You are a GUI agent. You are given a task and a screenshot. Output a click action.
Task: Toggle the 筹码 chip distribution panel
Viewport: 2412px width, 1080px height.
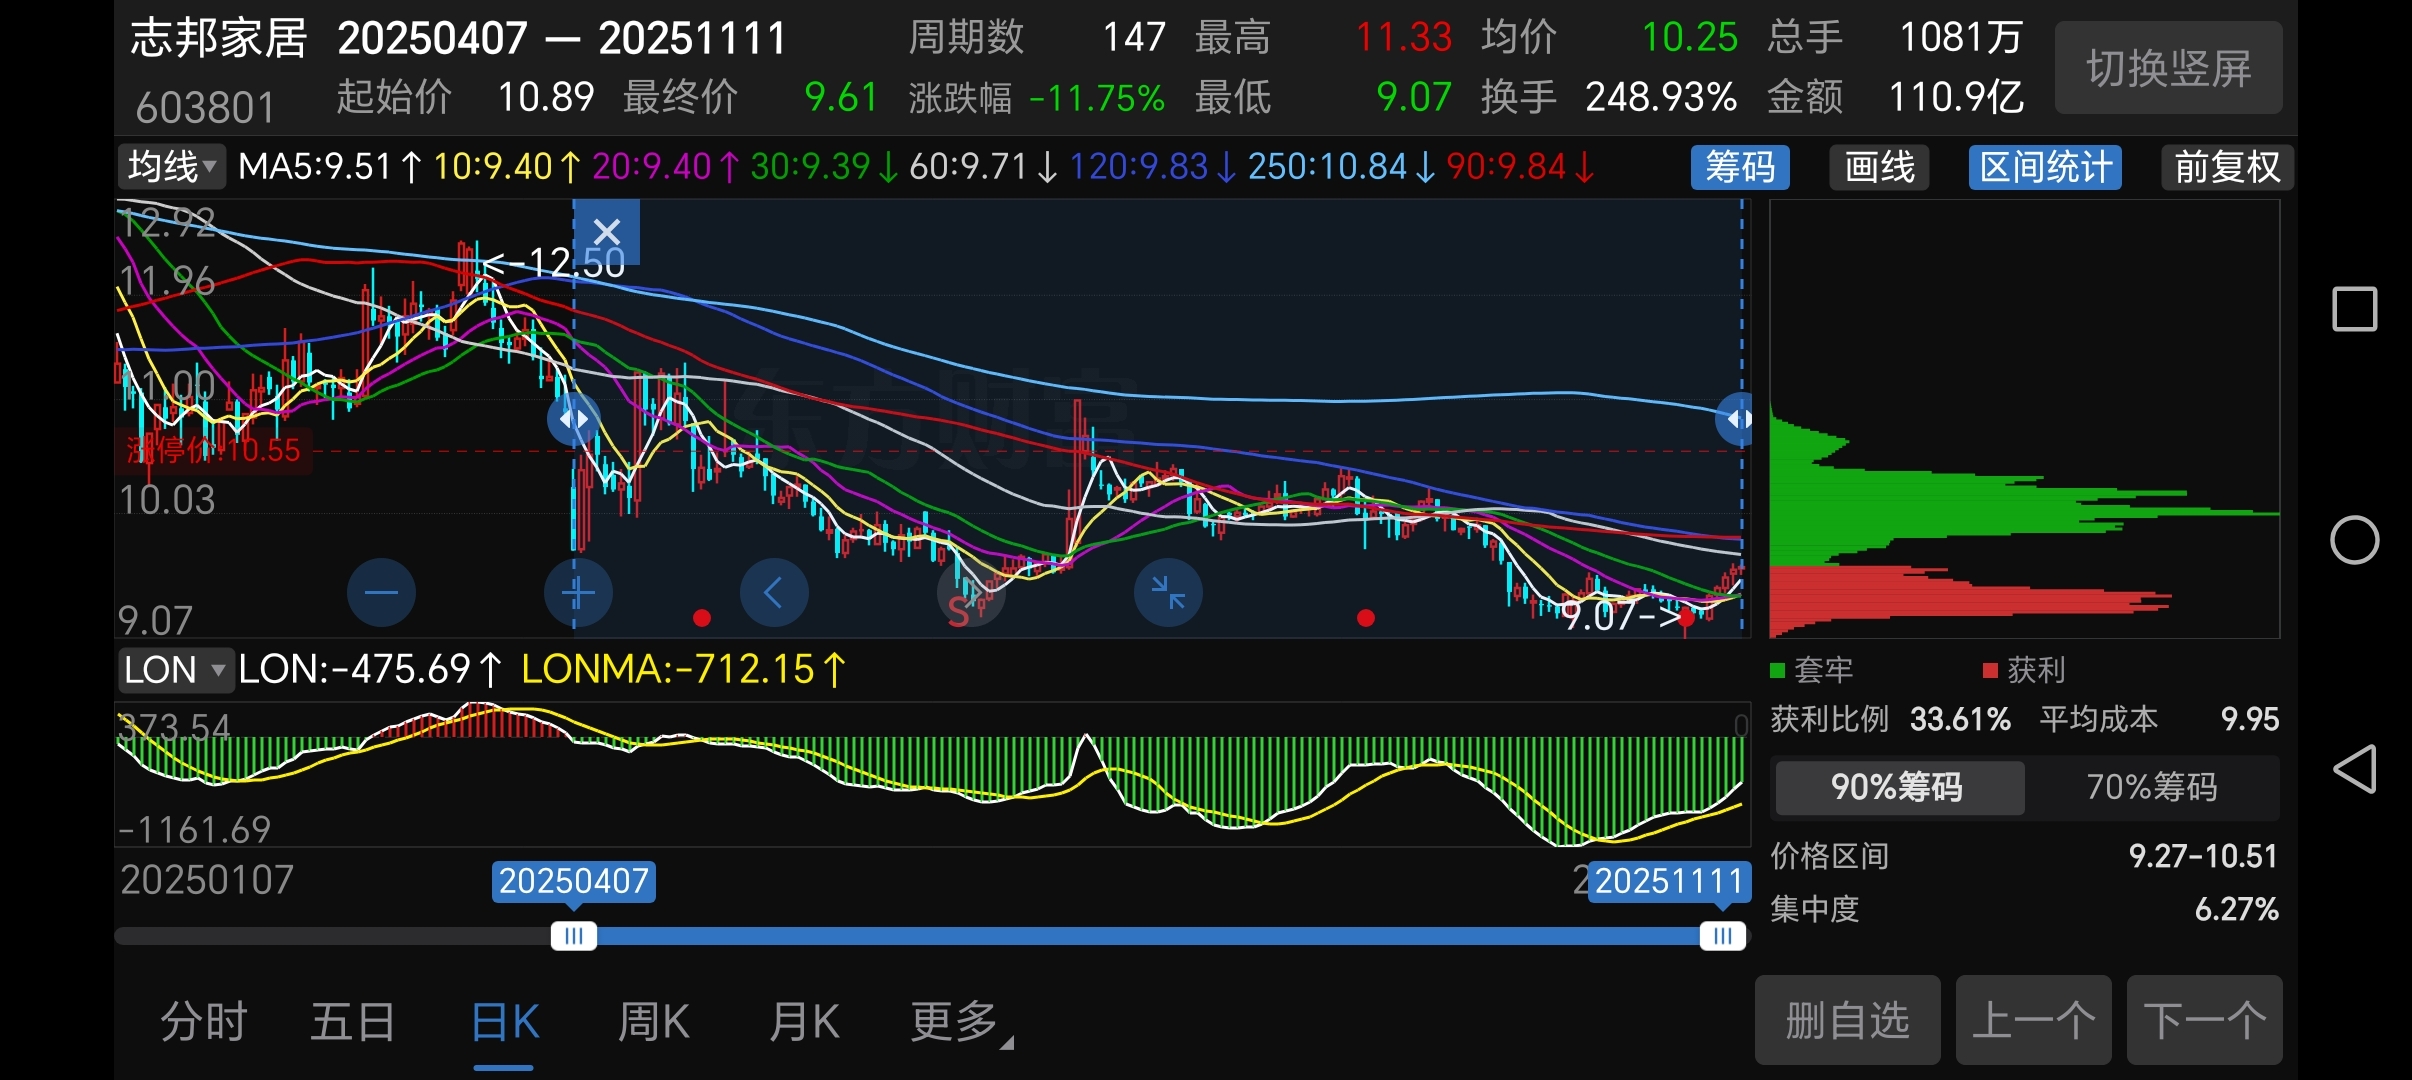pos(1740,167)
